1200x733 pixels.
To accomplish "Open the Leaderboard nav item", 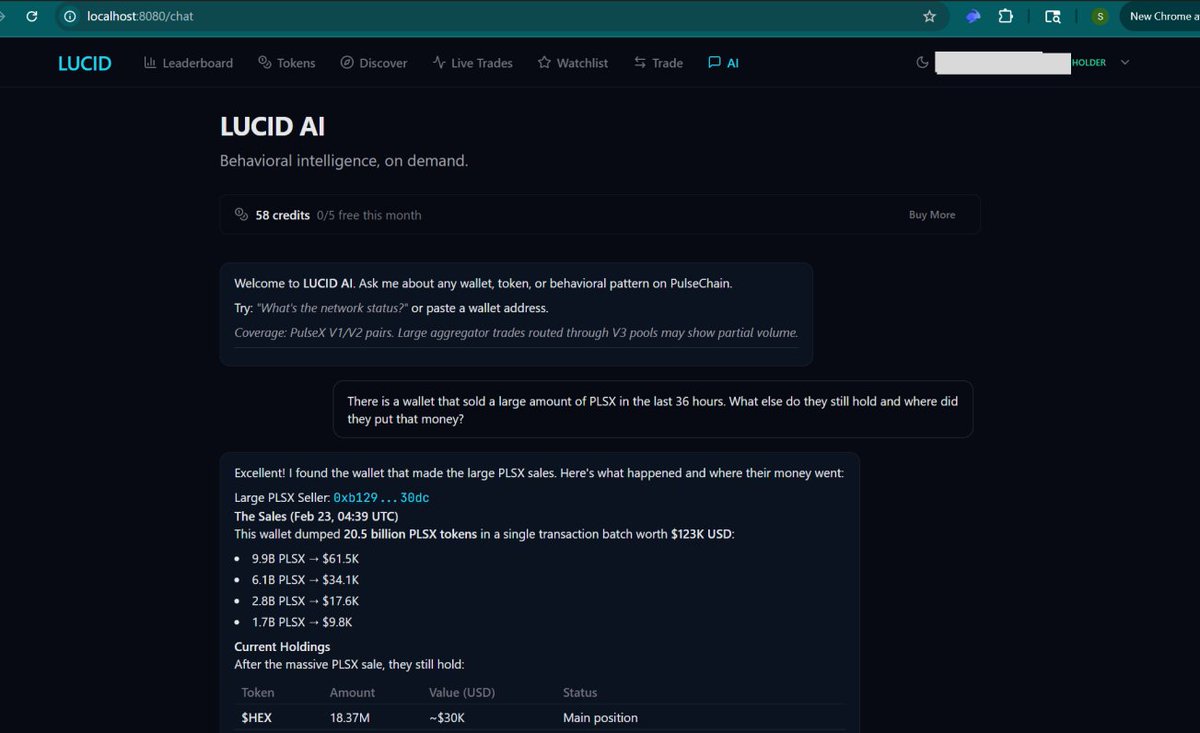I will (x=188, y=62).
